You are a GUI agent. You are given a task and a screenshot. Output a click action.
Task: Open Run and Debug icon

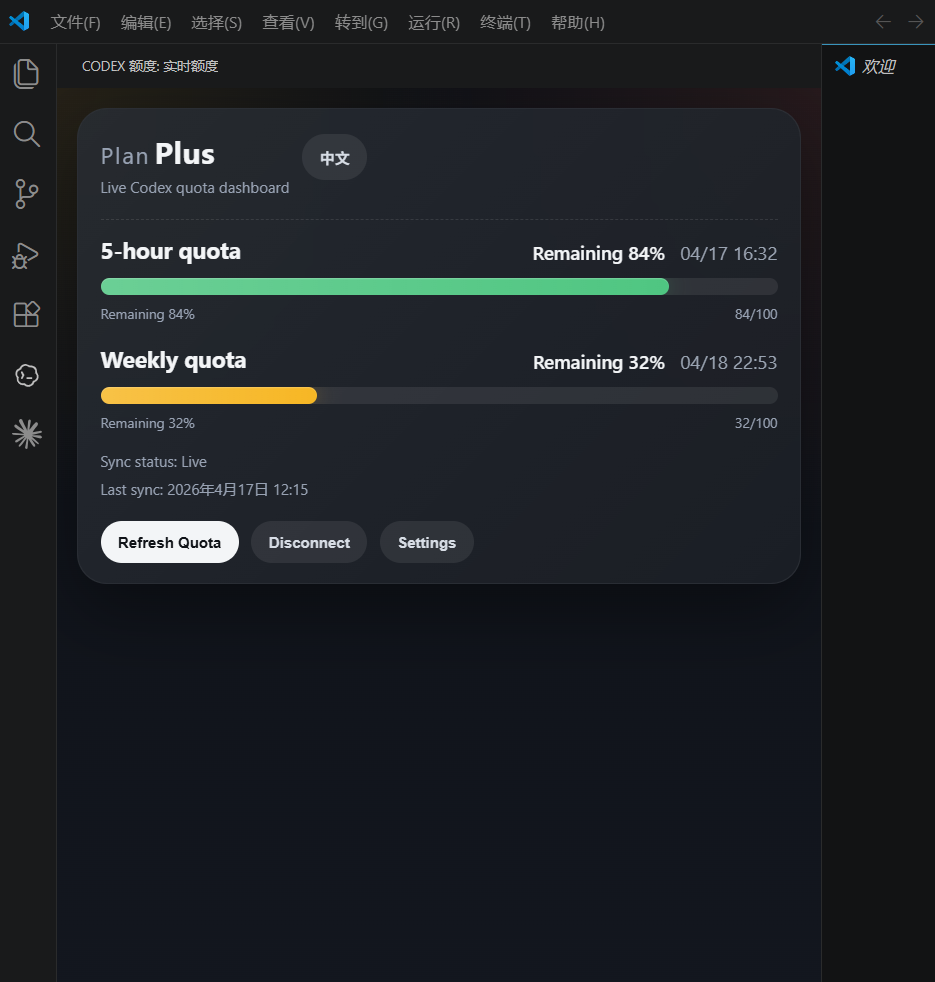(x=26, y=255)
